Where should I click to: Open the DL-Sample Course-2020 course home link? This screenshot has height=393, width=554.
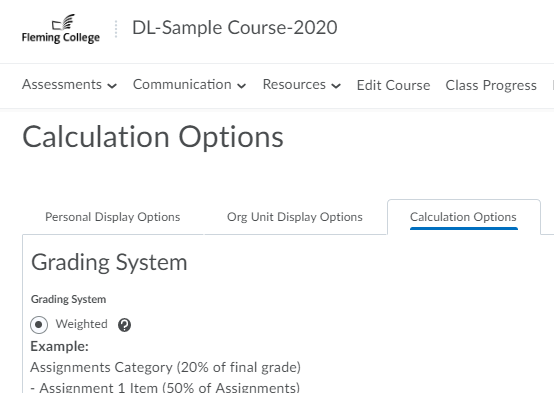[235, 28]
